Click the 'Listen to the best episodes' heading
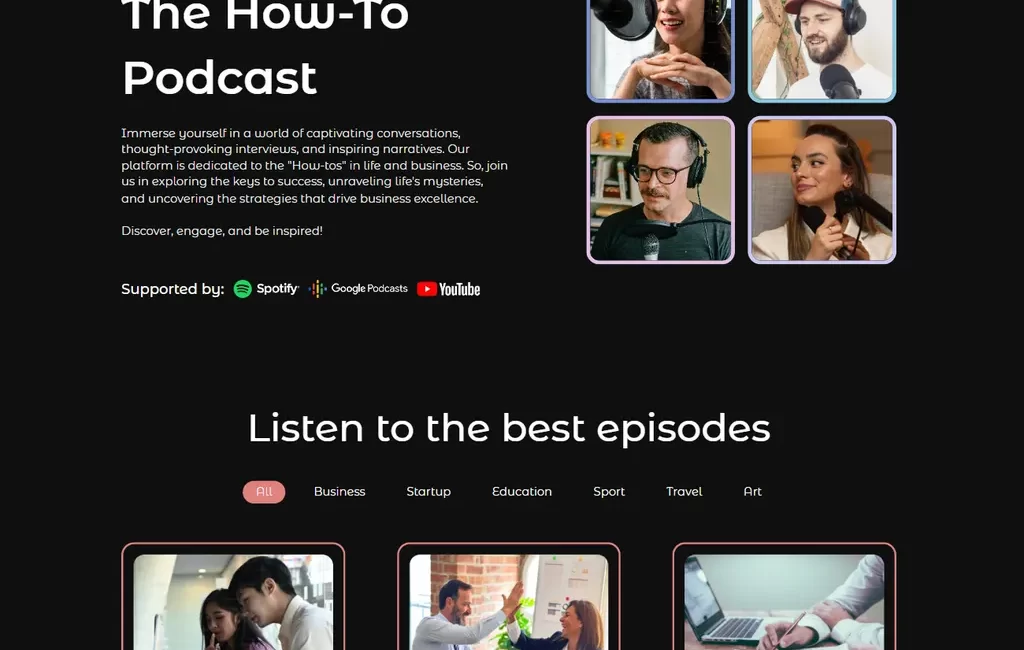Image resolution: width=1024 pixels, height=650 pixels. coord(509,429)
